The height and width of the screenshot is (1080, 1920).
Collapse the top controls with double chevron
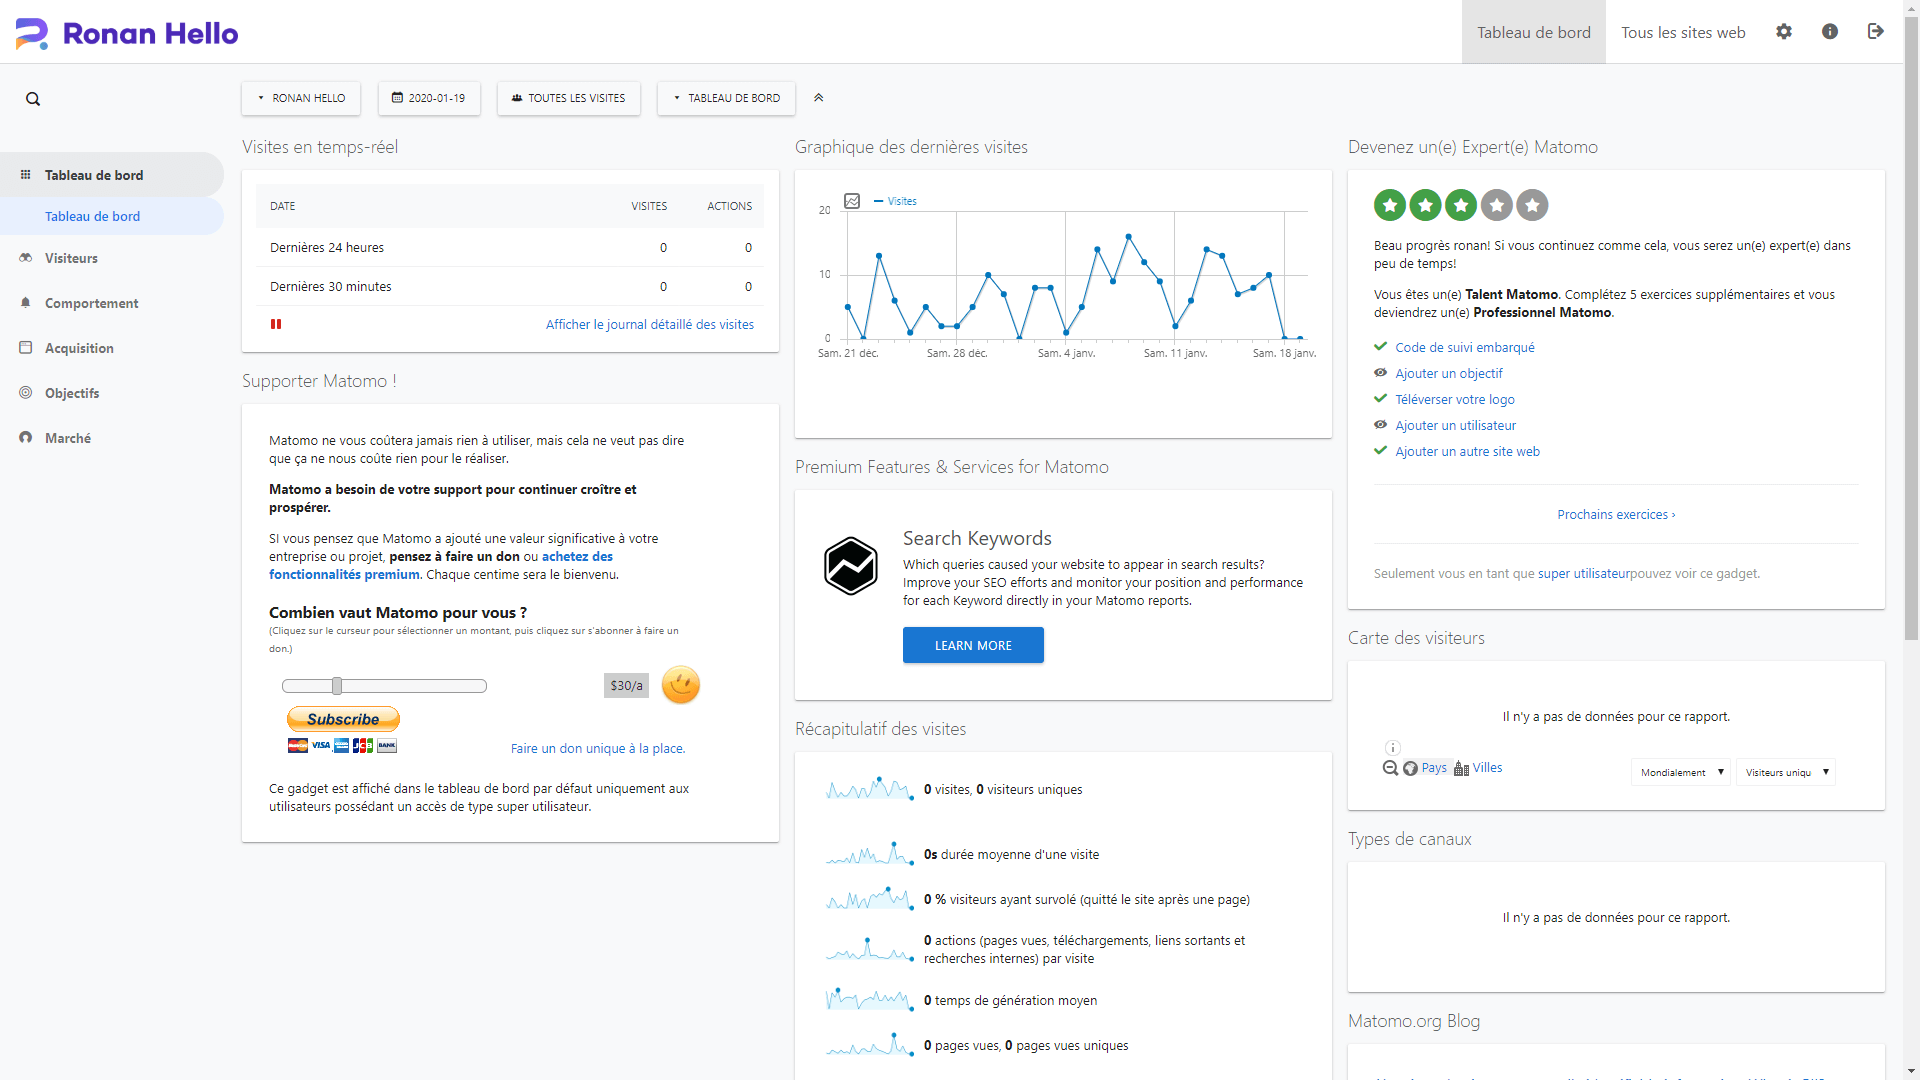(818, 98)
